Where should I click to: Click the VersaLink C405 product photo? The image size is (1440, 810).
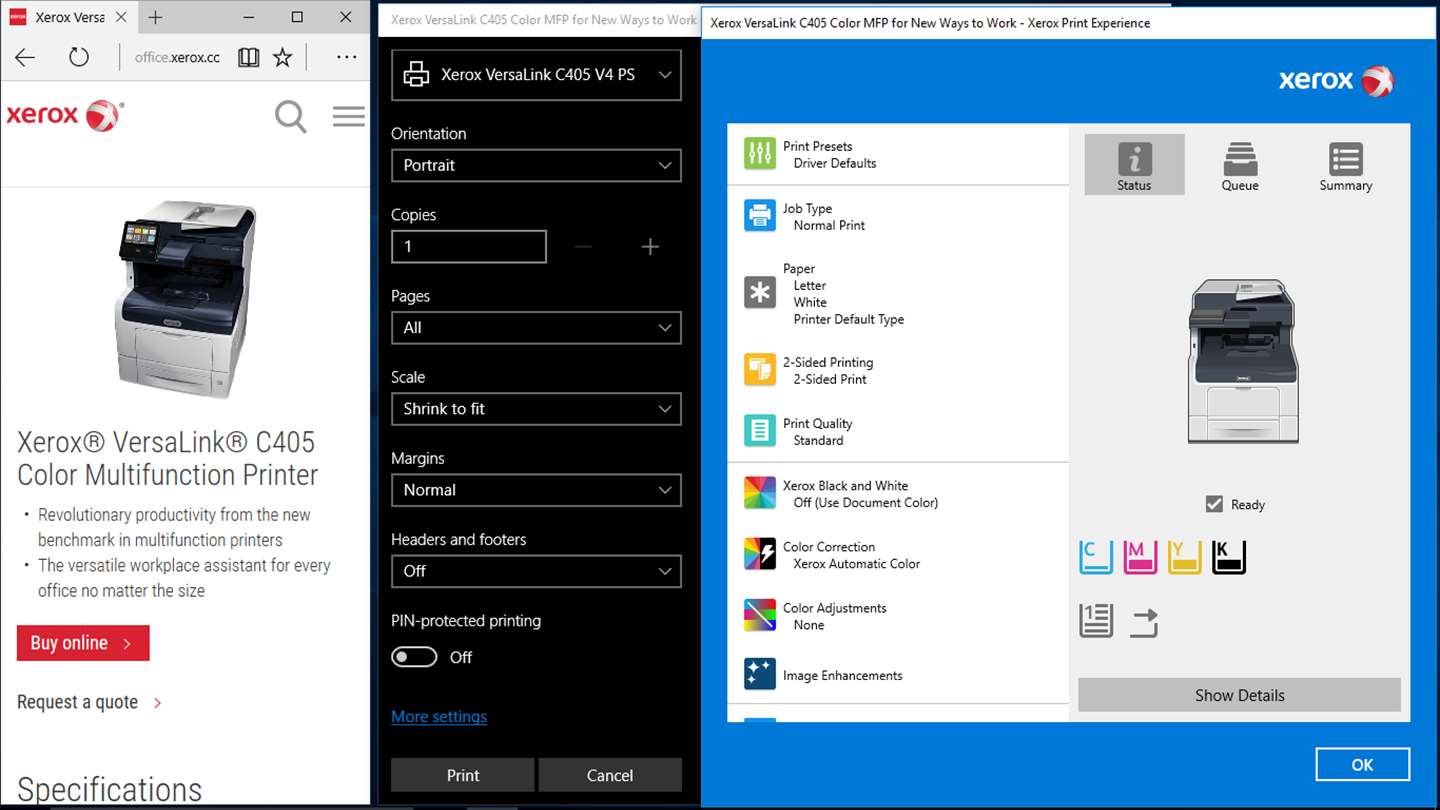tap(185, 299)
